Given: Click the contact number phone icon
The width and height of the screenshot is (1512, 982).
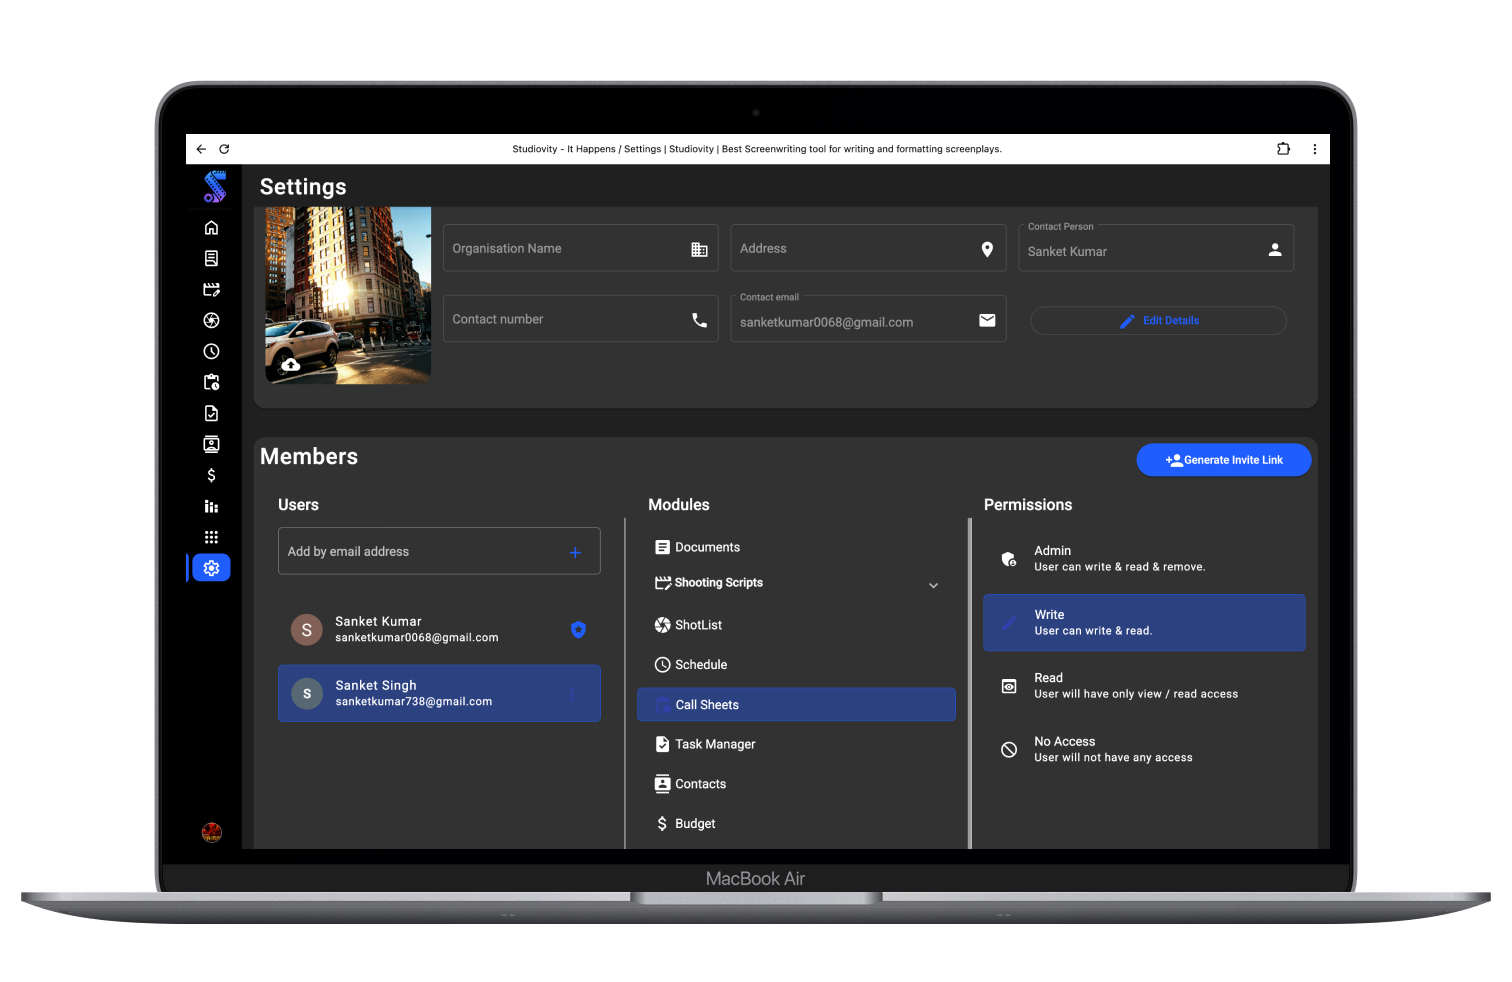Looking at the screenshot, I should coord(699,320).
